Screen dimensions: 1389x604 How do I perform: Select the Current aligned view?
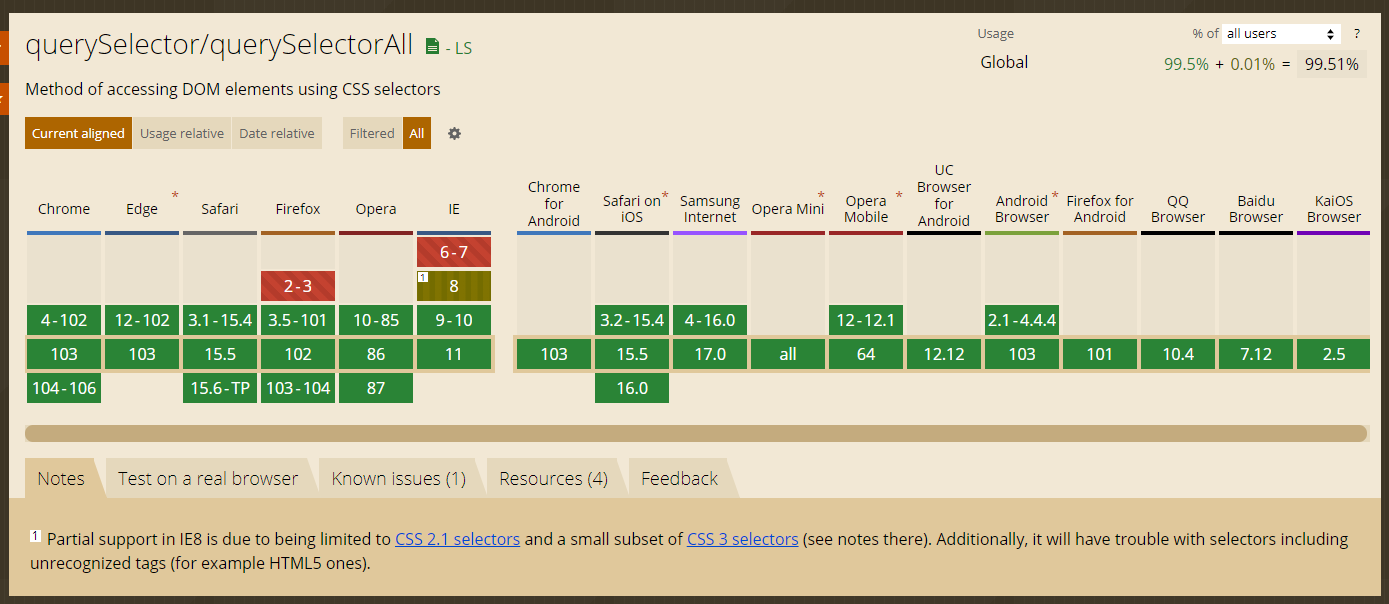(x=78, y=133)
